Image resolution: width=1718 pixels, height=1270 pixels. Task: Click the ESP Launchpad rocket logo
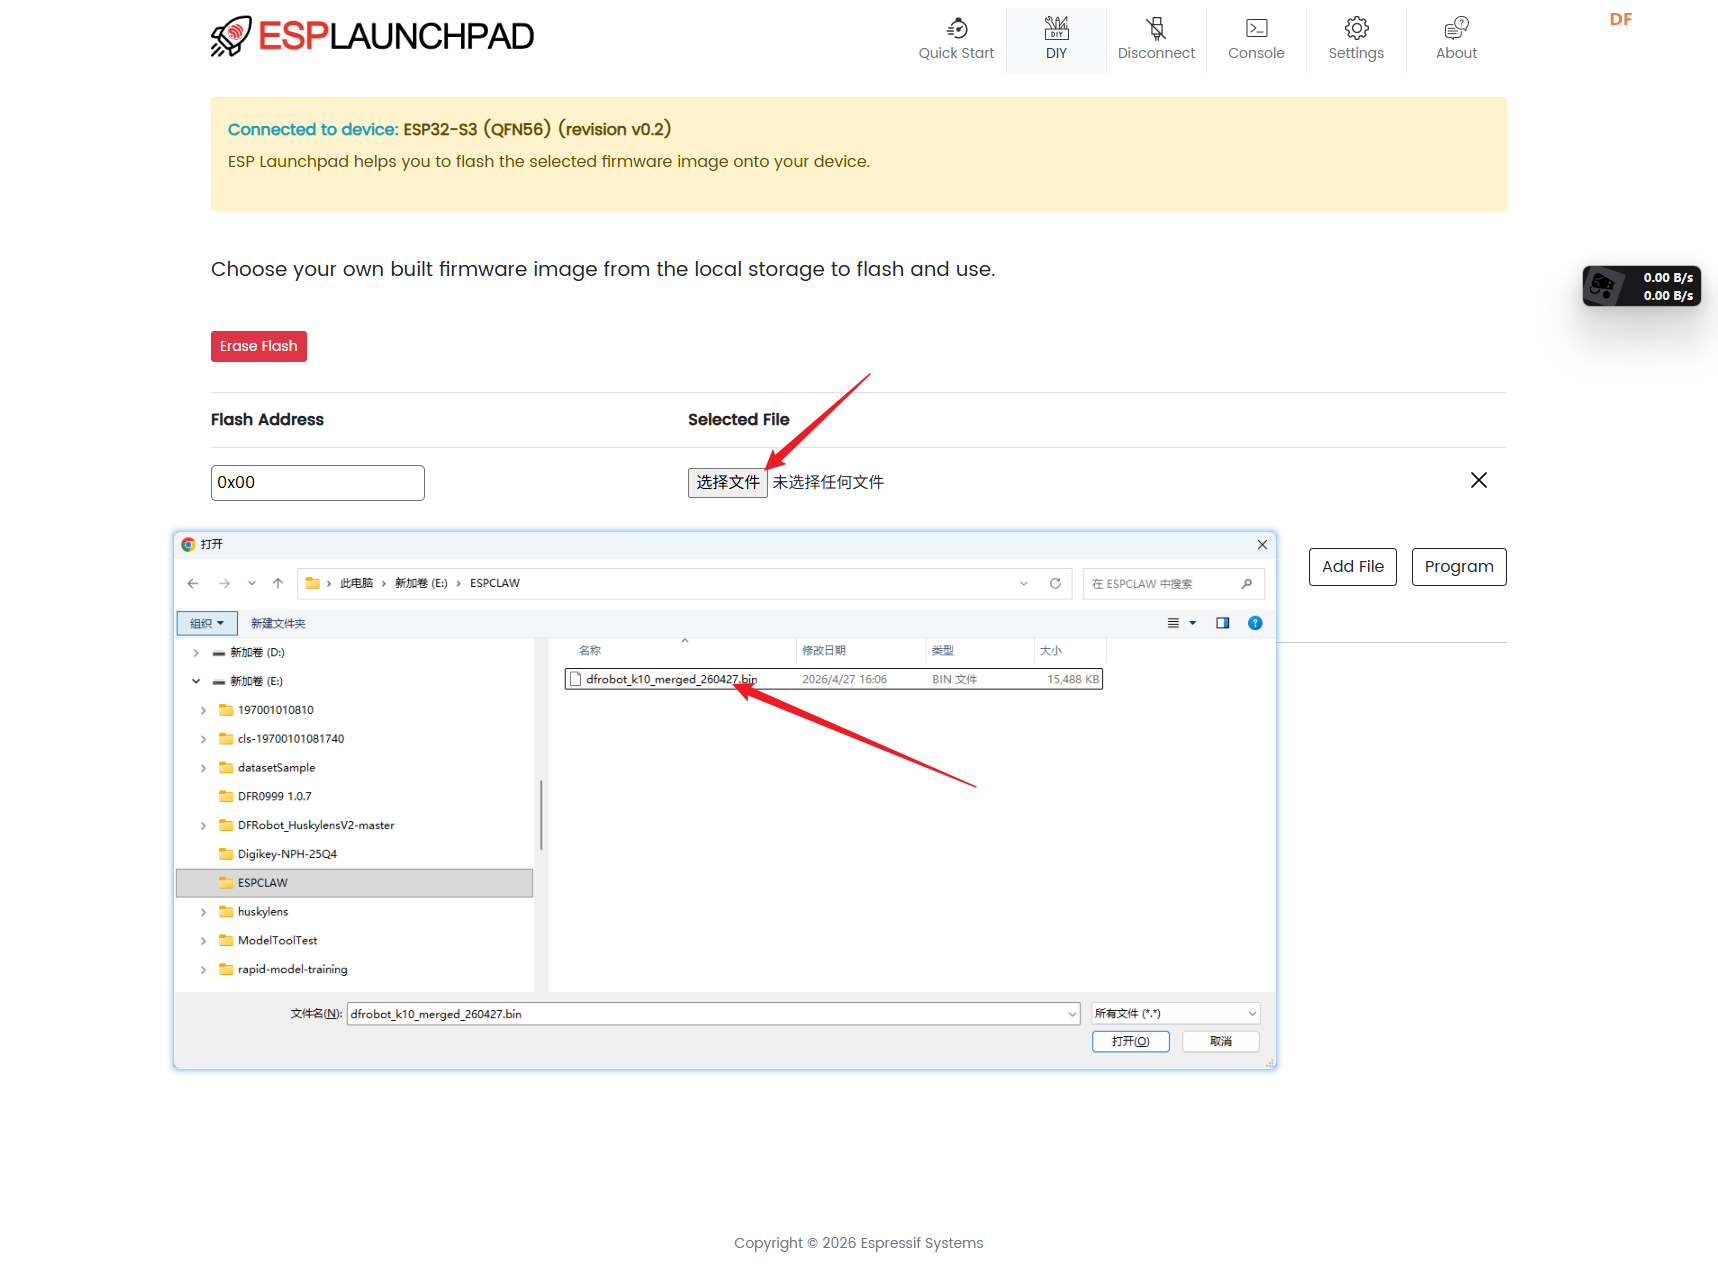click(x=231, y=35)
